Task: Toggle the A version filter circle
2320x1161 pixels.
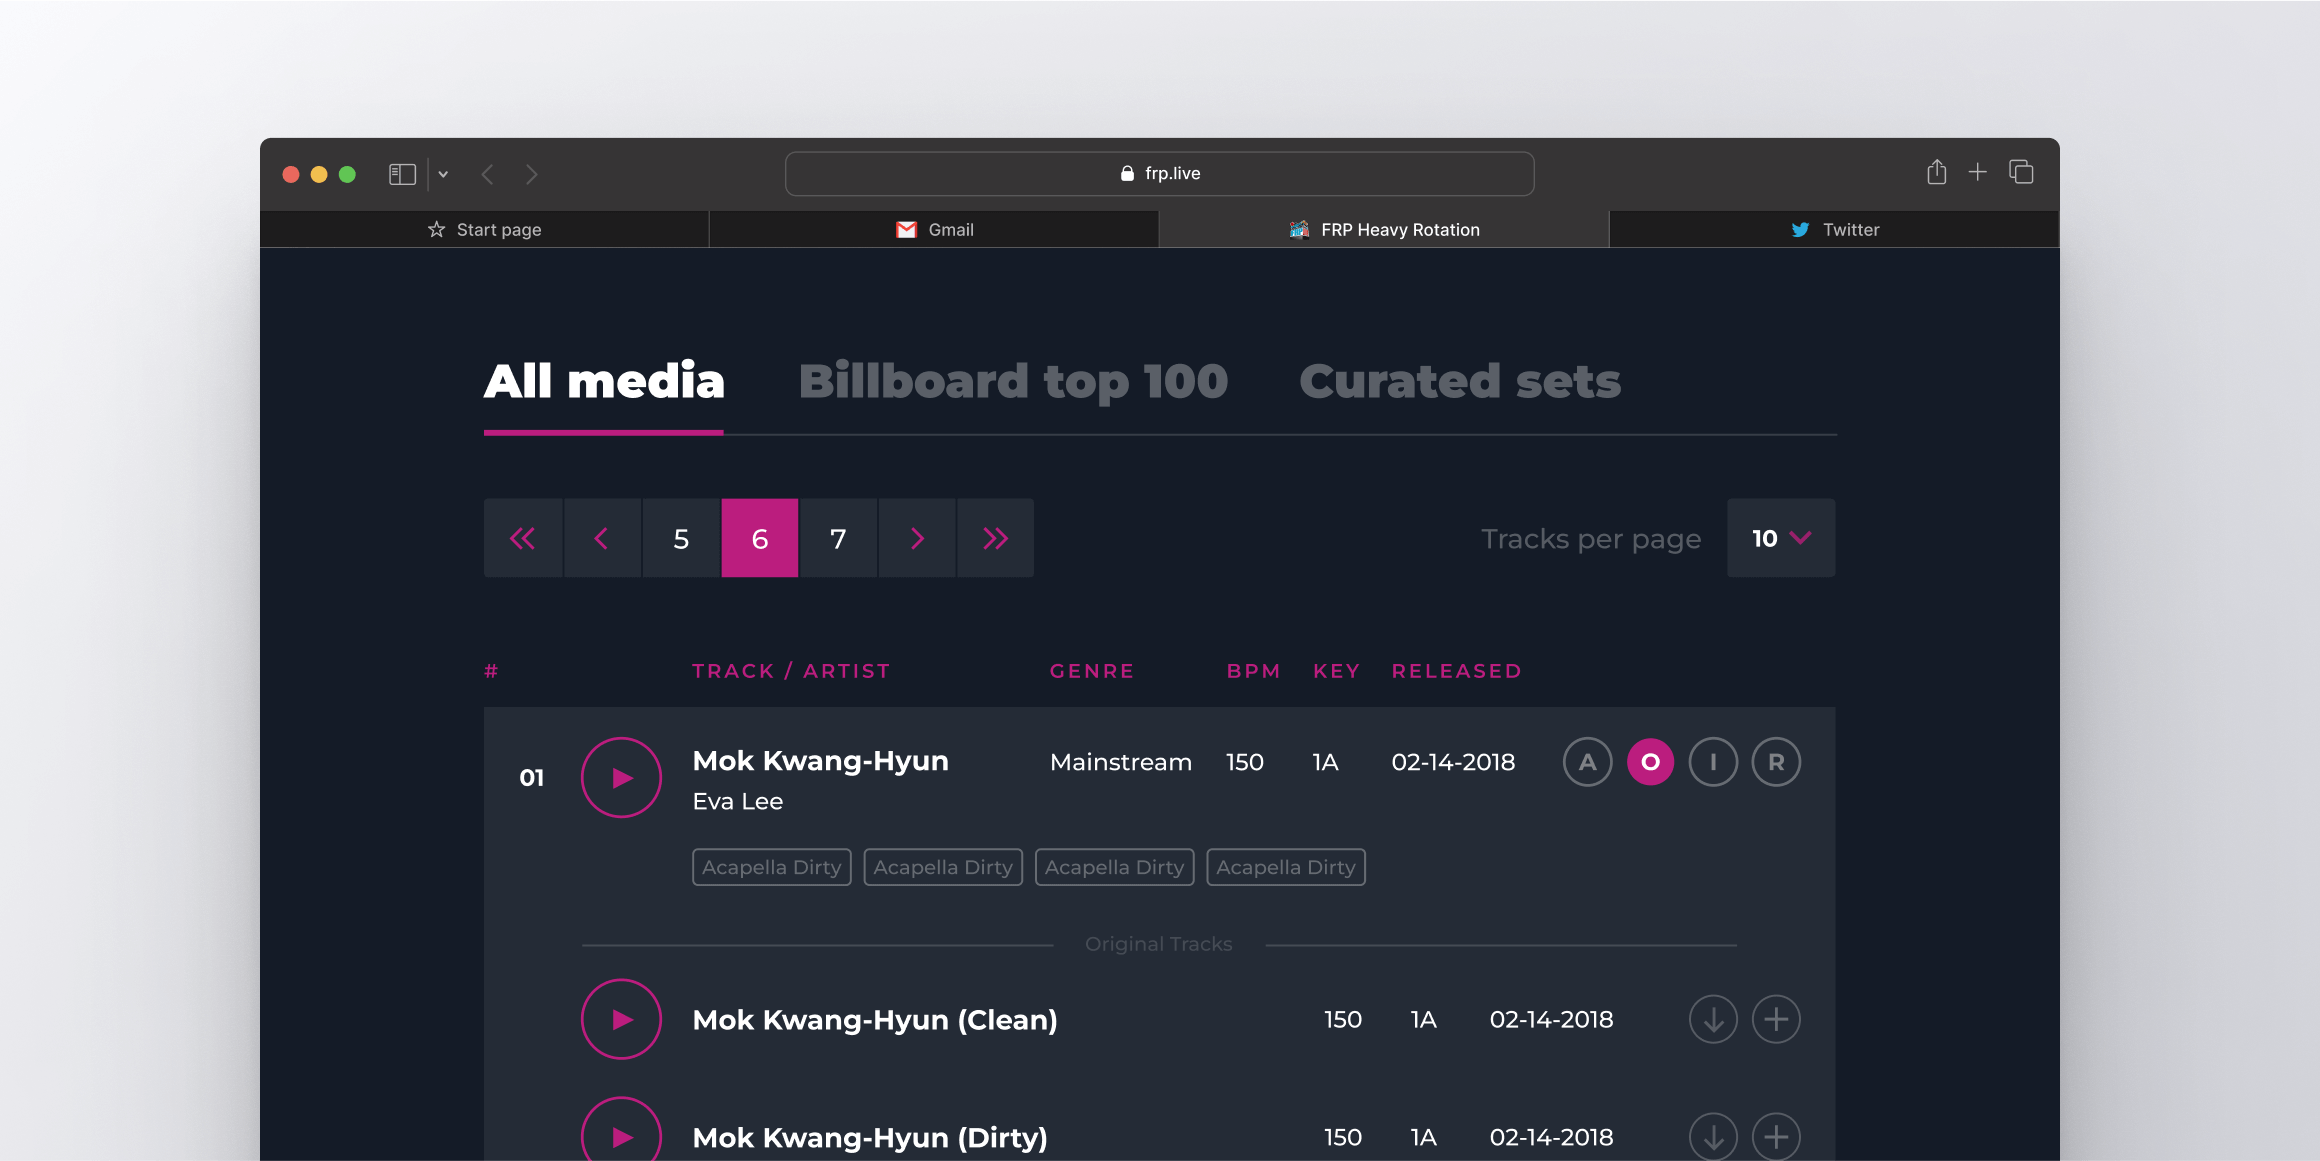Action: point(1587,762)
